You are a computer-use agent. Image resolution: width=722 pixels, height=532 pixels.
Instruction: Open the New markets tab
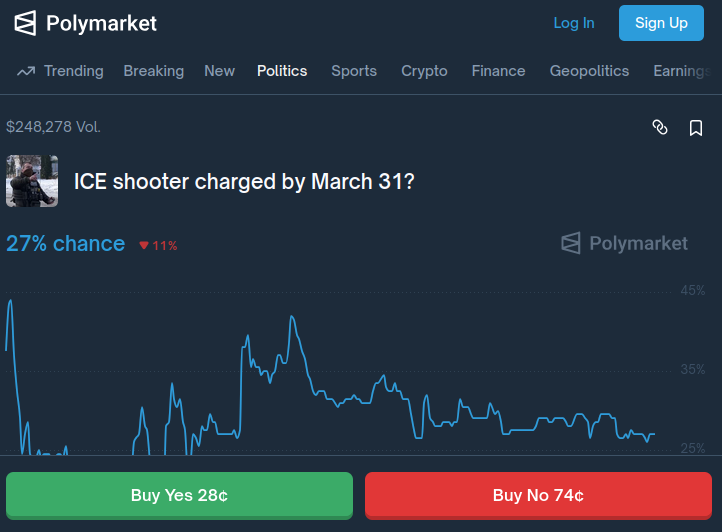(220, 71)
